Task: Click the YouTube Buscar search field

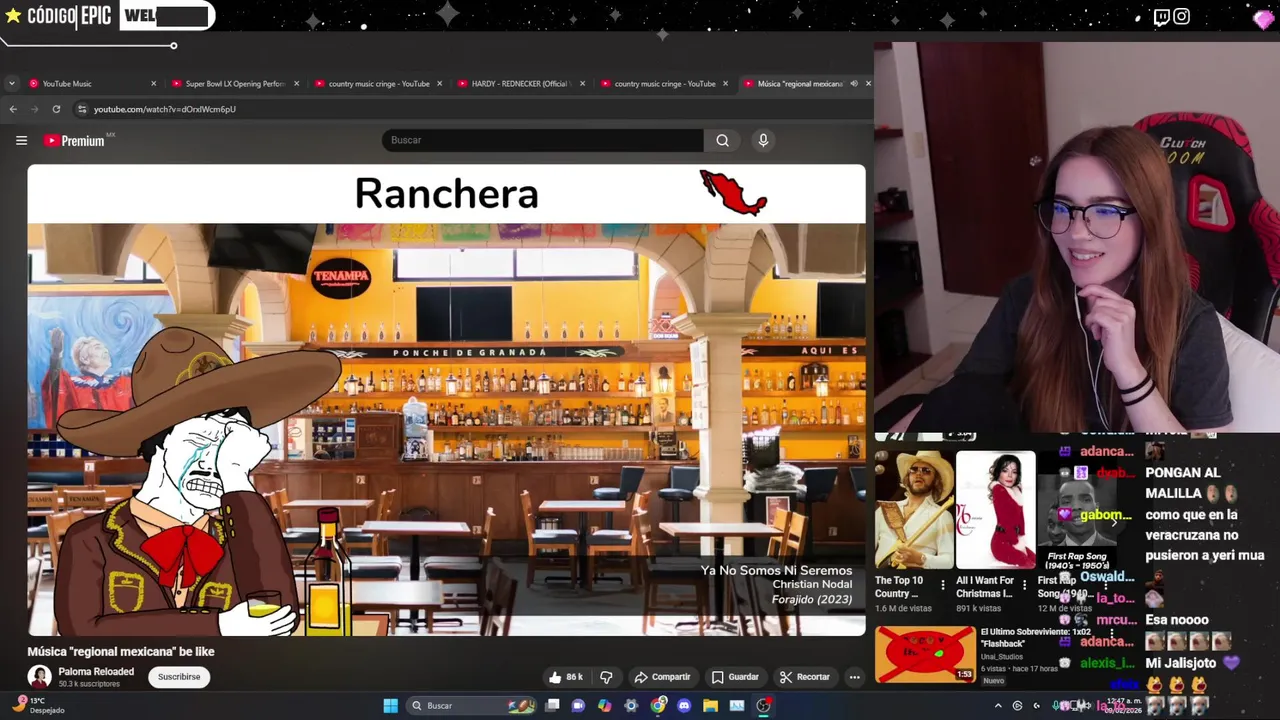Action: [x=542, y=141]
